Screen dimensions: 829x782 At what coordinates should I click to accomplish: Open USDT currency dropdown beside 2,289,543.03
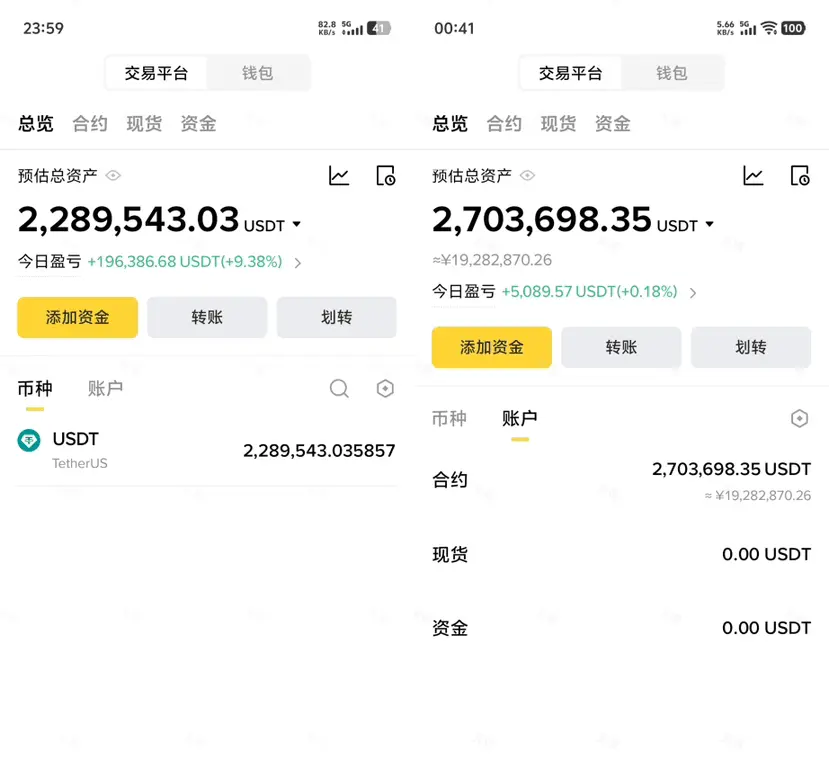(272, 225)
